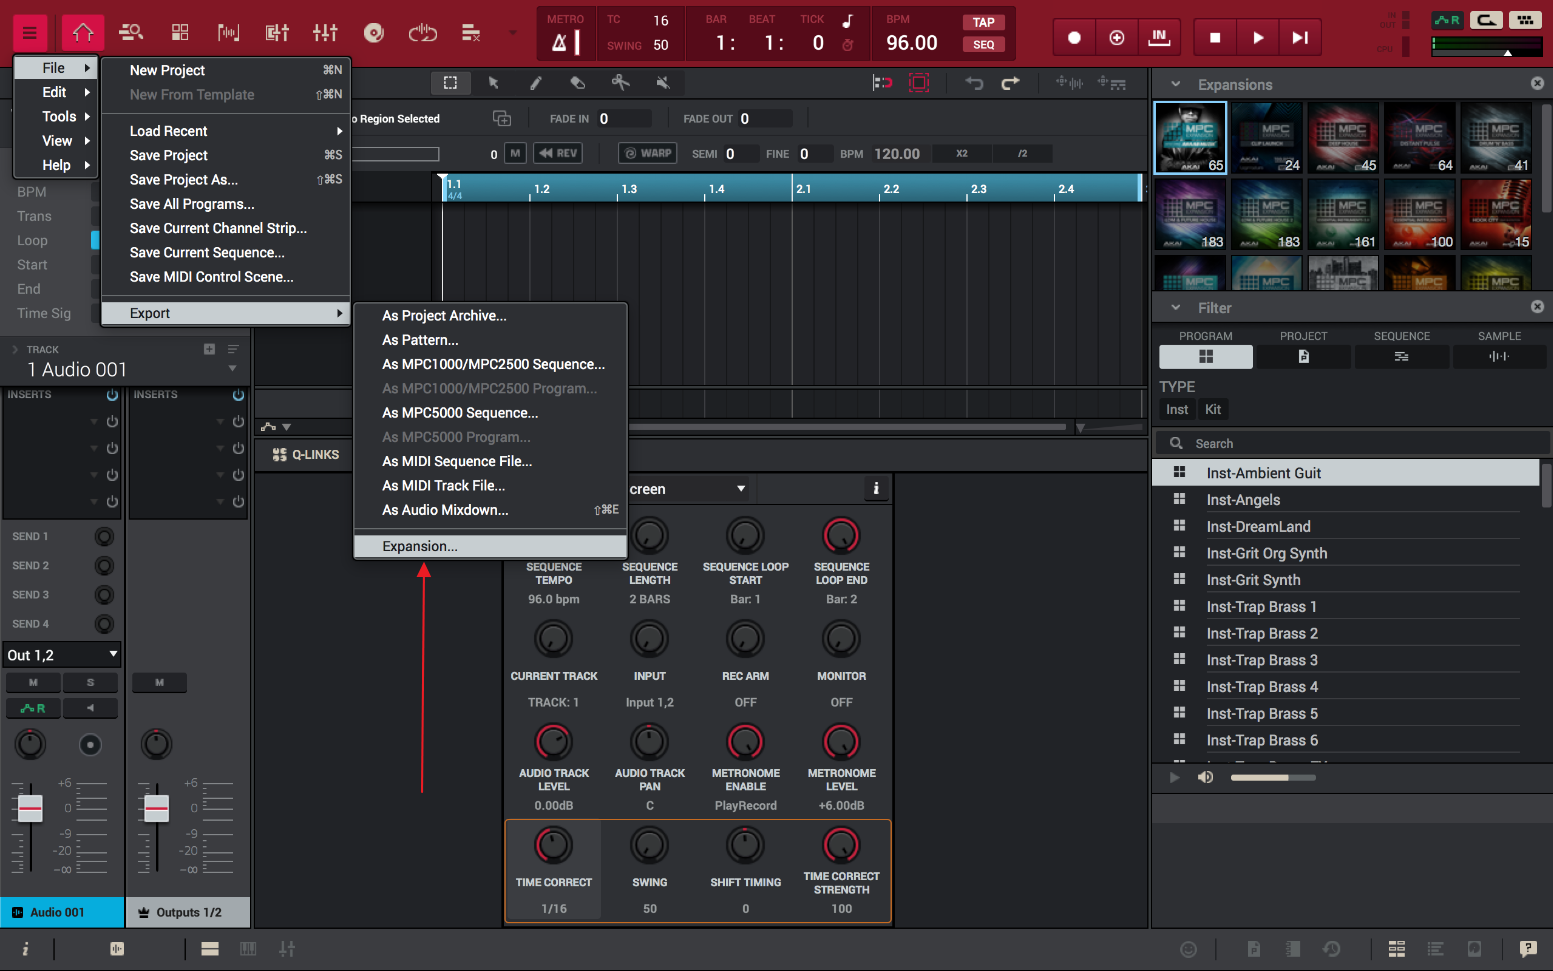The height and width of the screenshot is (971, 1553).
Task: Expand the Load Recent submenu
Action: [226, 131]
